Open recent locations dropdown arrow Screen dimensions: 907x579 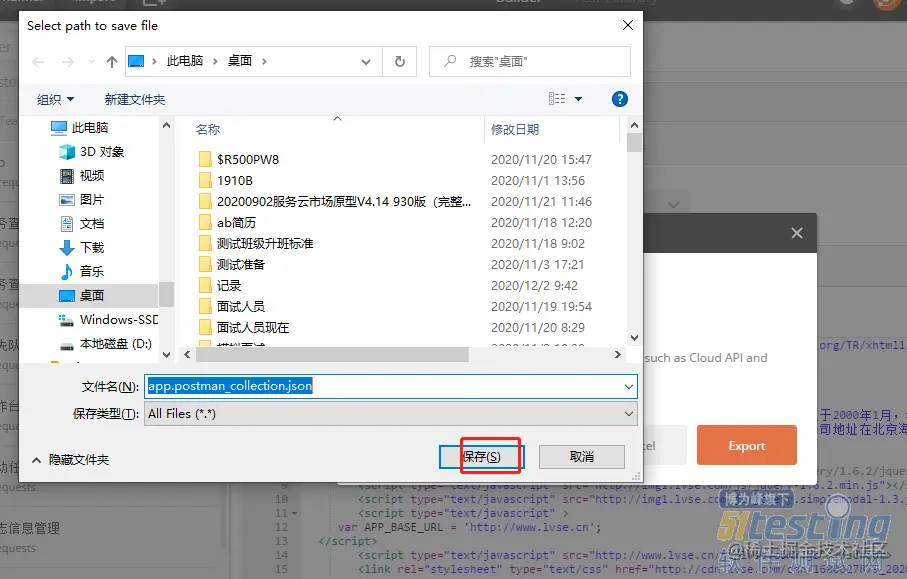coord(91,61)
